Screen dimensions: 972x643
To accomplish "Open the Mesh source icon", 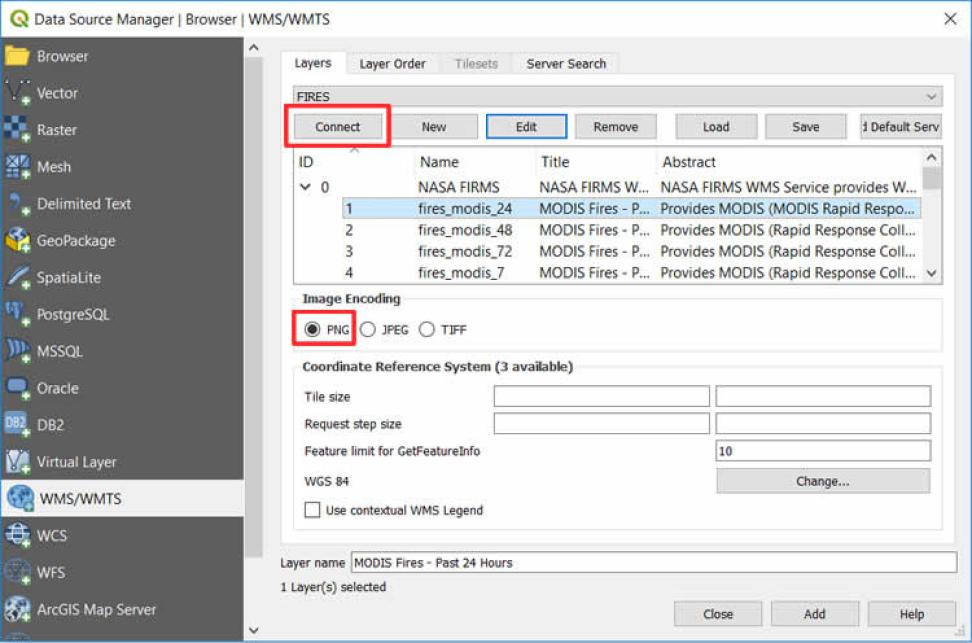I will [17, 167].
